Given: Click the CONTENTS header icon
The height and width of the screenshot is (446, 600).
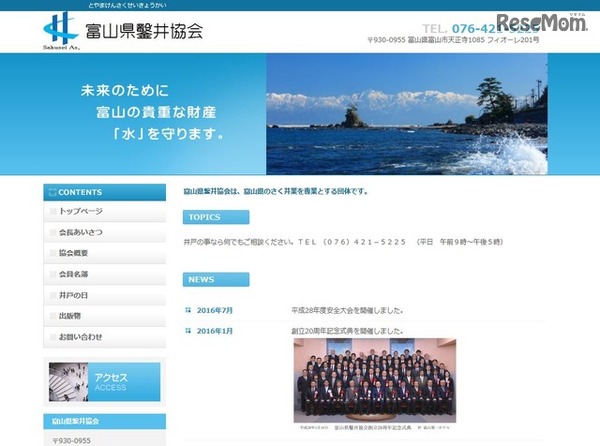Looking at the screenshot, I should tap(53, 192).
